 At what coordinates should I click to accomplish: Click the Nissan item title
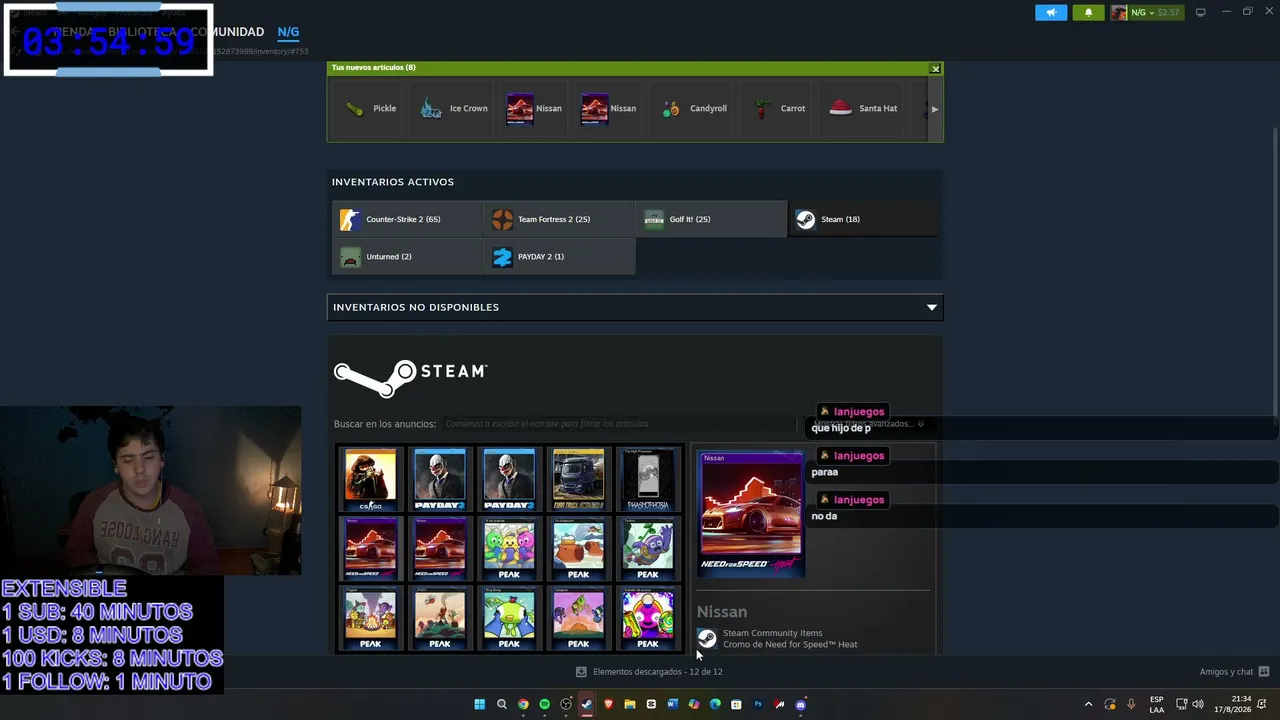(x=722, y=612)
